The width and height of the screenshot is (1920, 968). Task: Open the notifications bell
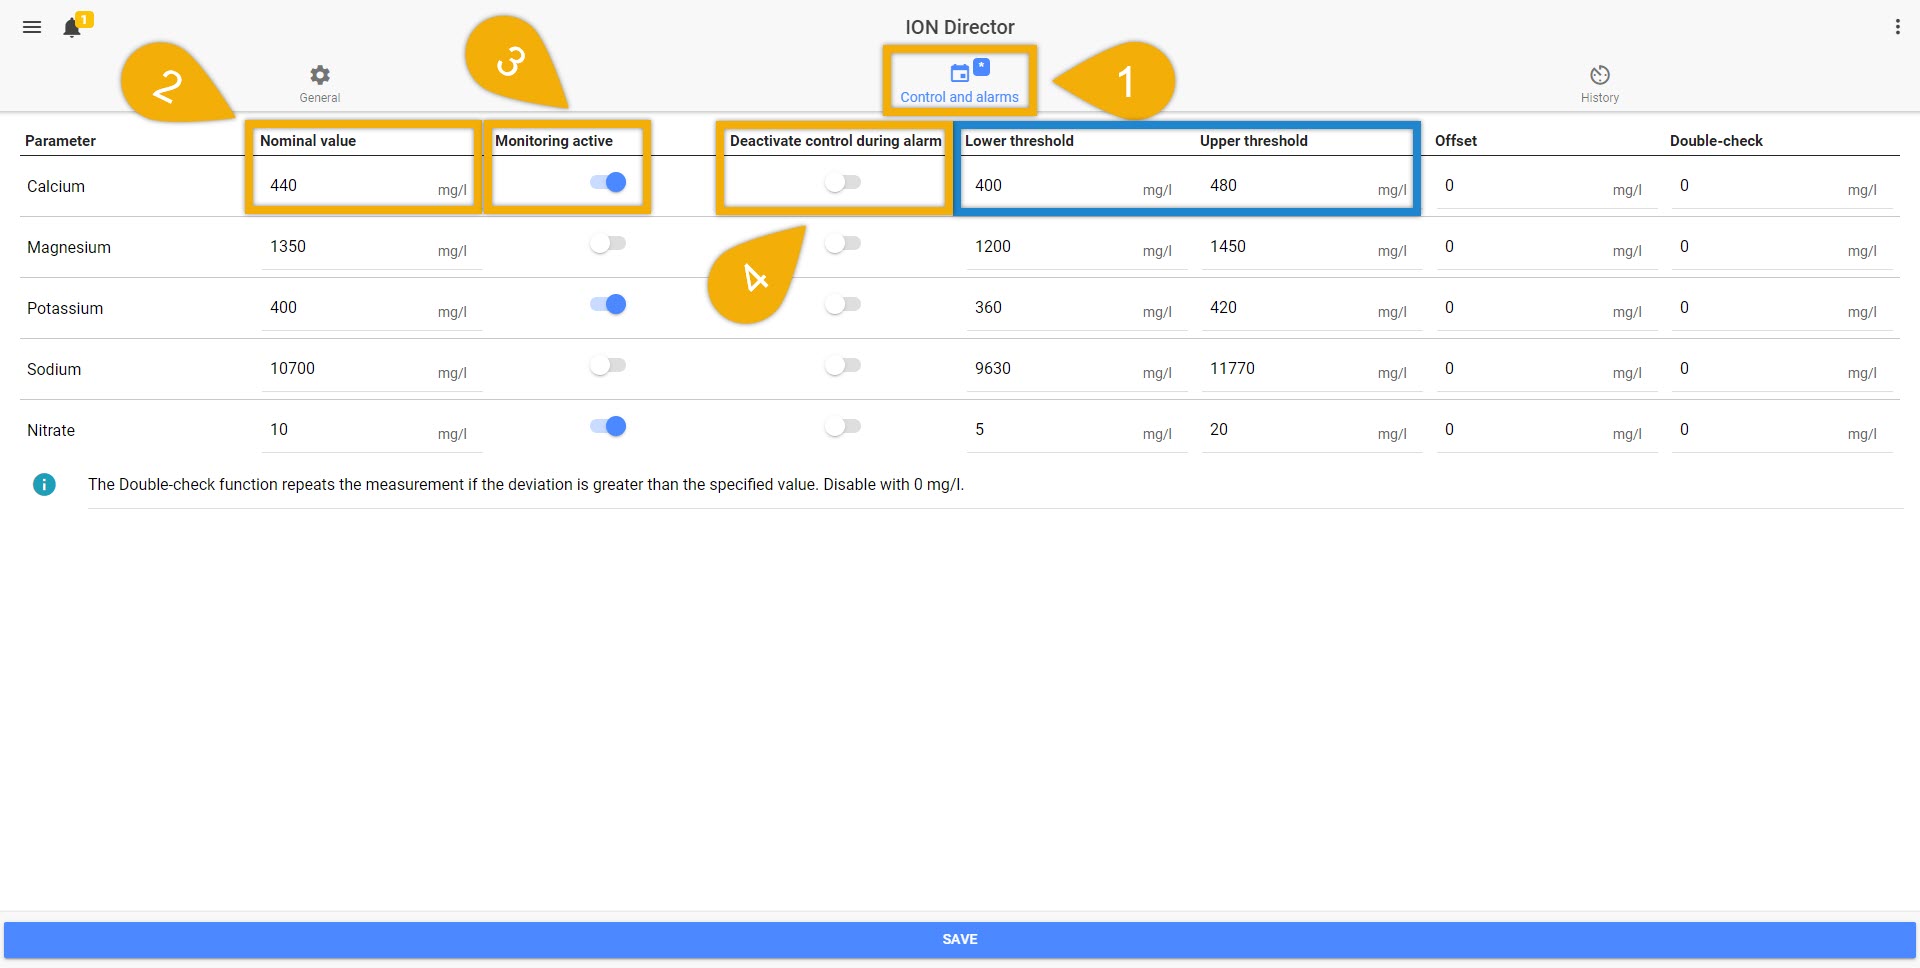coord(72,28)
